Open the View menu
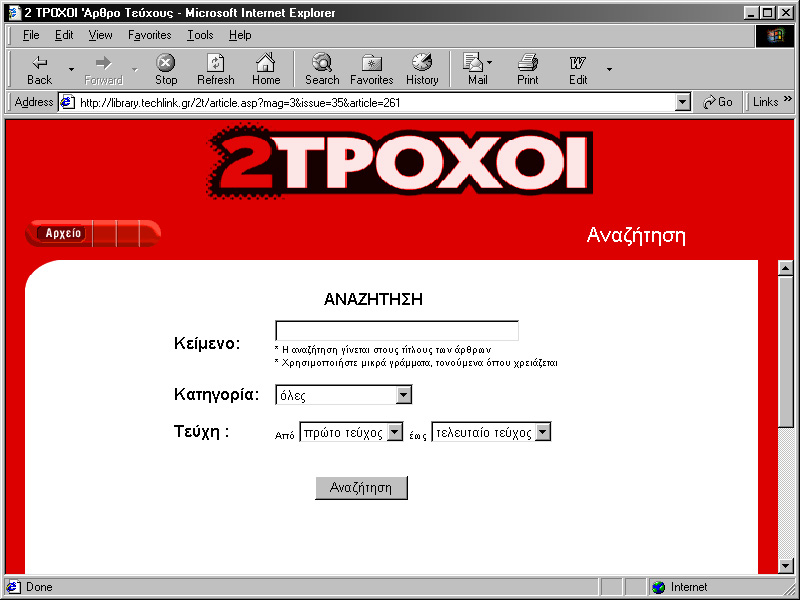This screenshot has width=800, height=600. click(x=100, y=35)
